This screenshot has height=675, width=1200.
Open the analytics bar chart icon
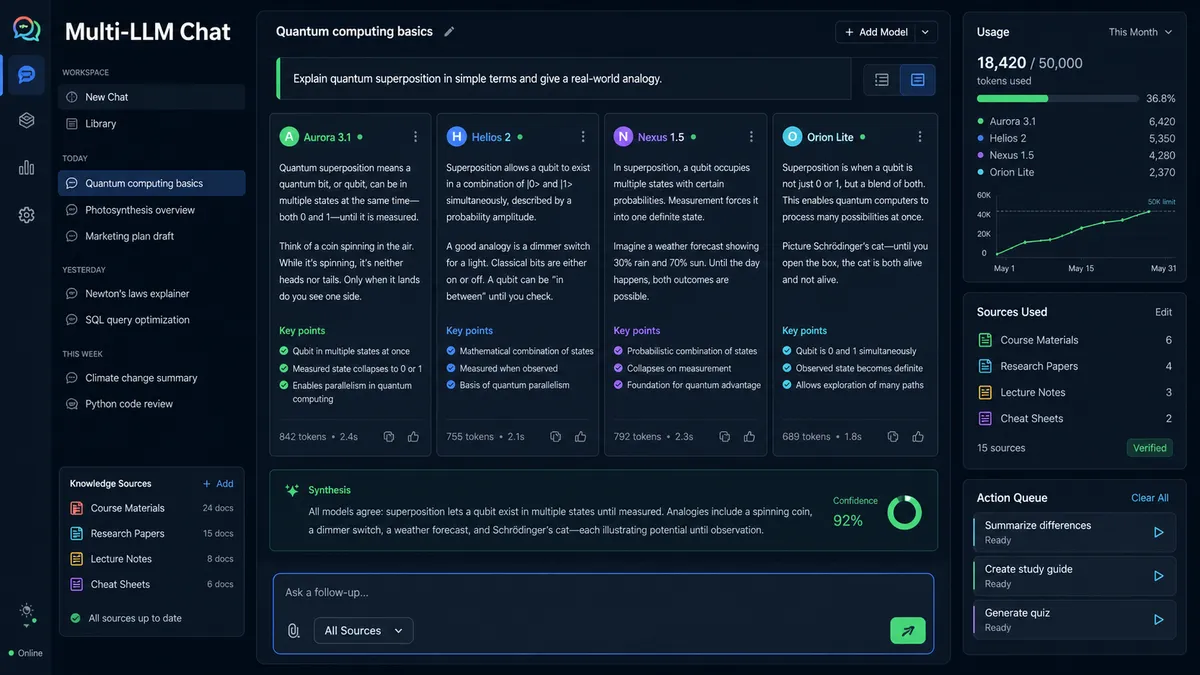pyautogui.click(x=26, y=167)
